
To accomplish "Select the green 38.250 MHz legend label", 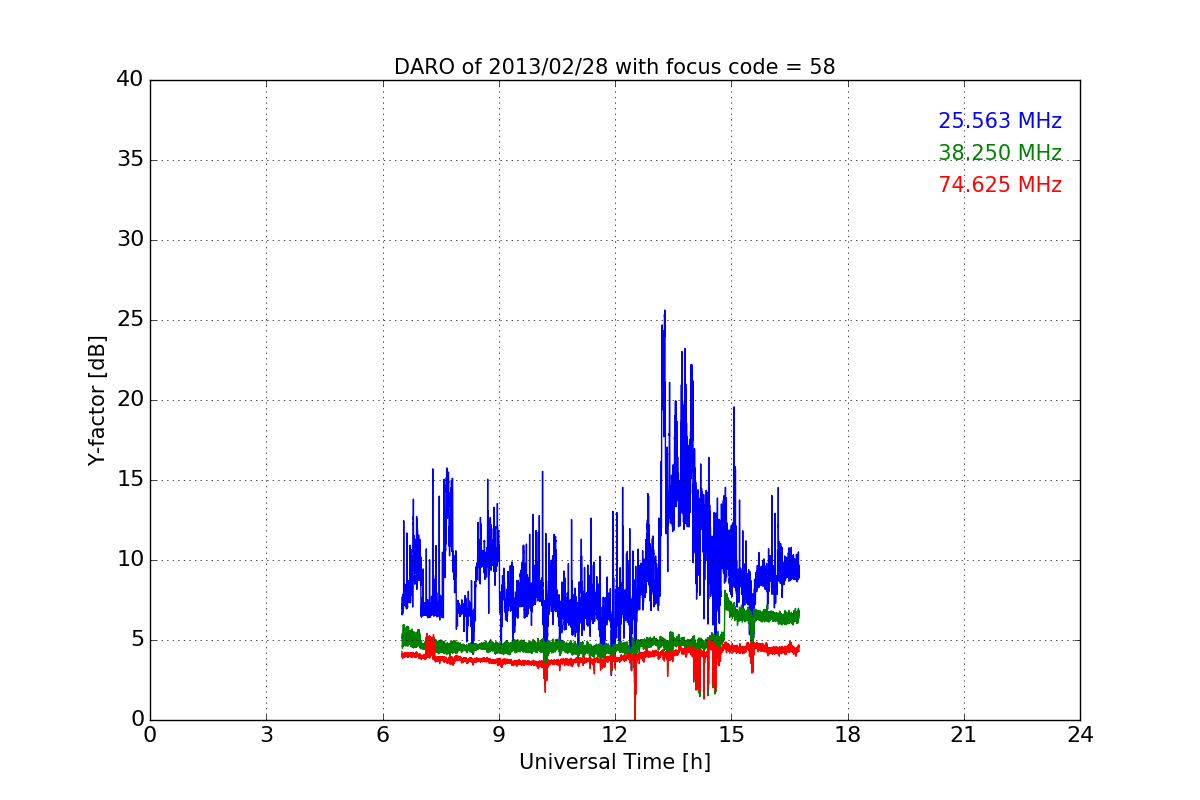I will tap(1000, 153).
